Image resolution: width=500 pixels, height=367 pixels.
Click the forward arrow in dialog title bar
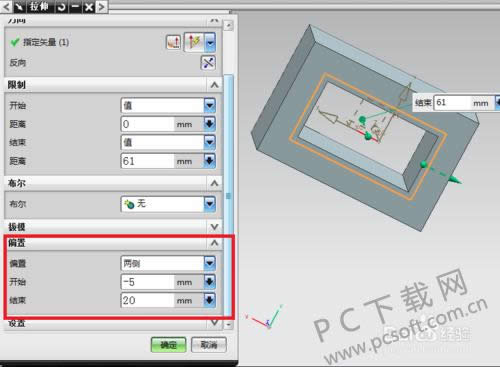point(102,7)
